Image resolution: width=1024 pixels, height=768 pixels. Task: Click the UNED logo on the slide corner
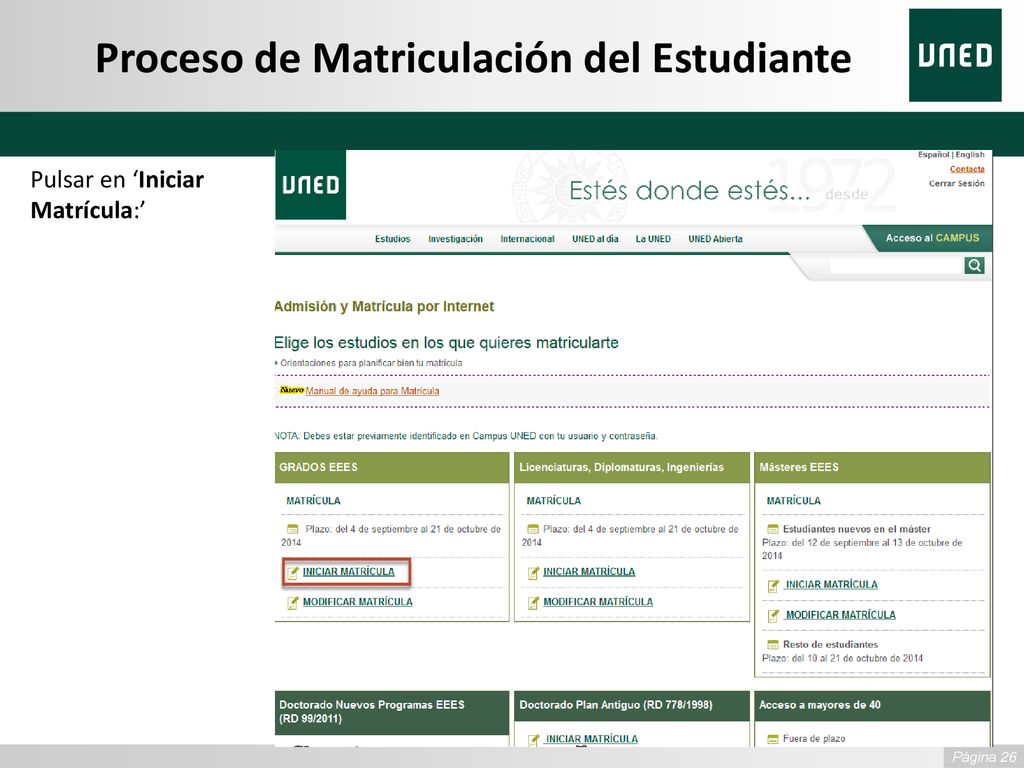(955, 56)
